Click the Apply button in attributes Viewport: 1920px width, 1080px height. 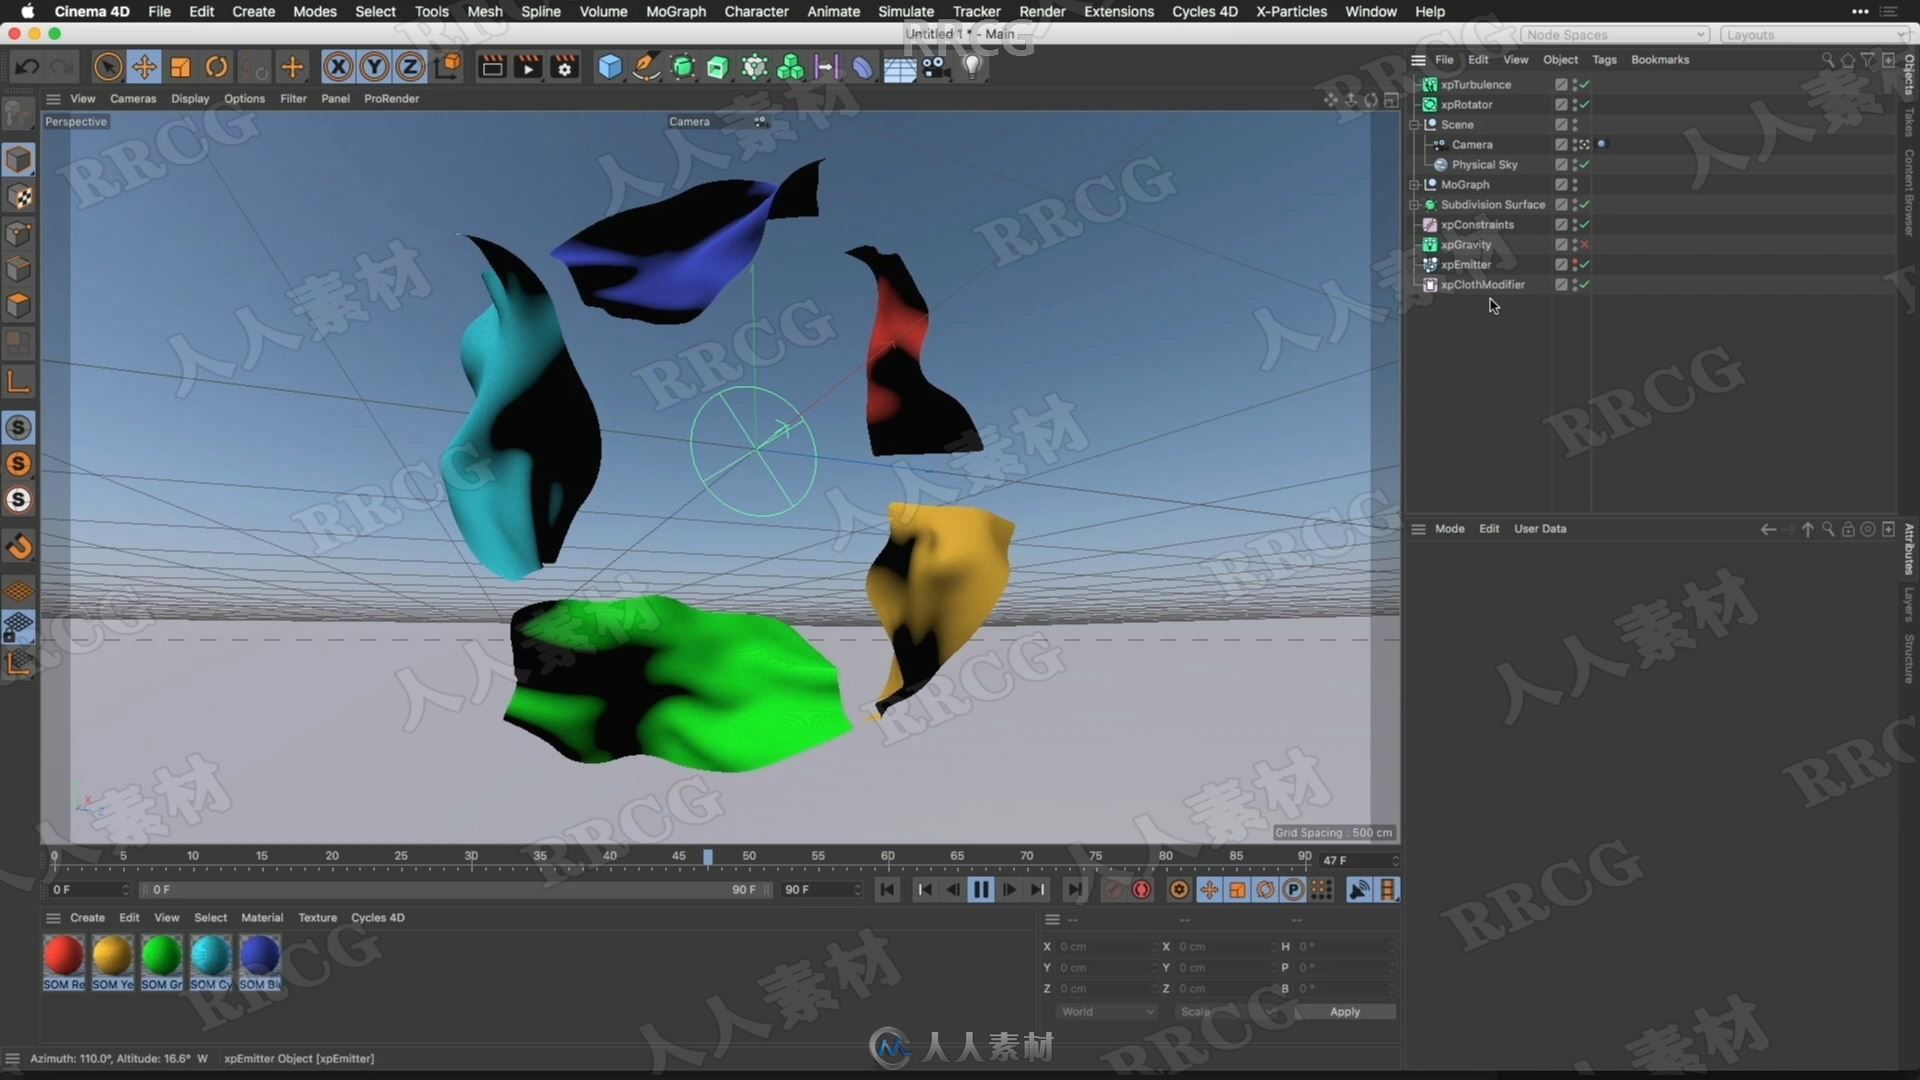tap(1344, 1010)
